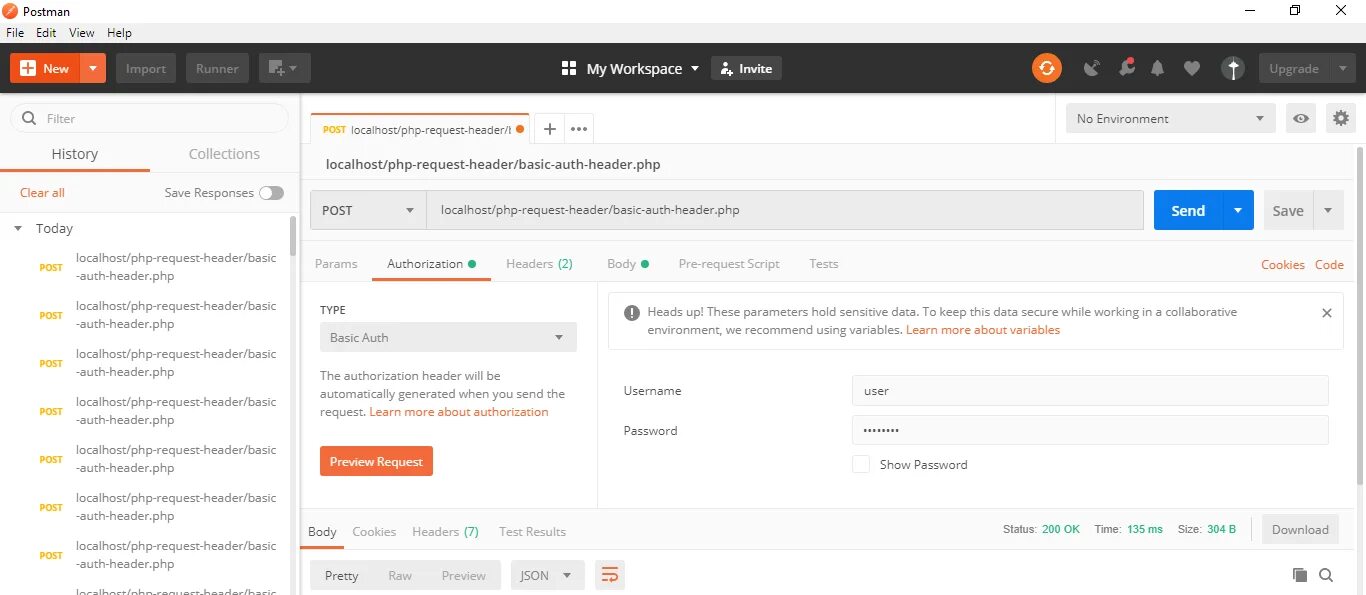Open the Tests tab
This screenshot has width=1366, height=595.
(824, 264)
